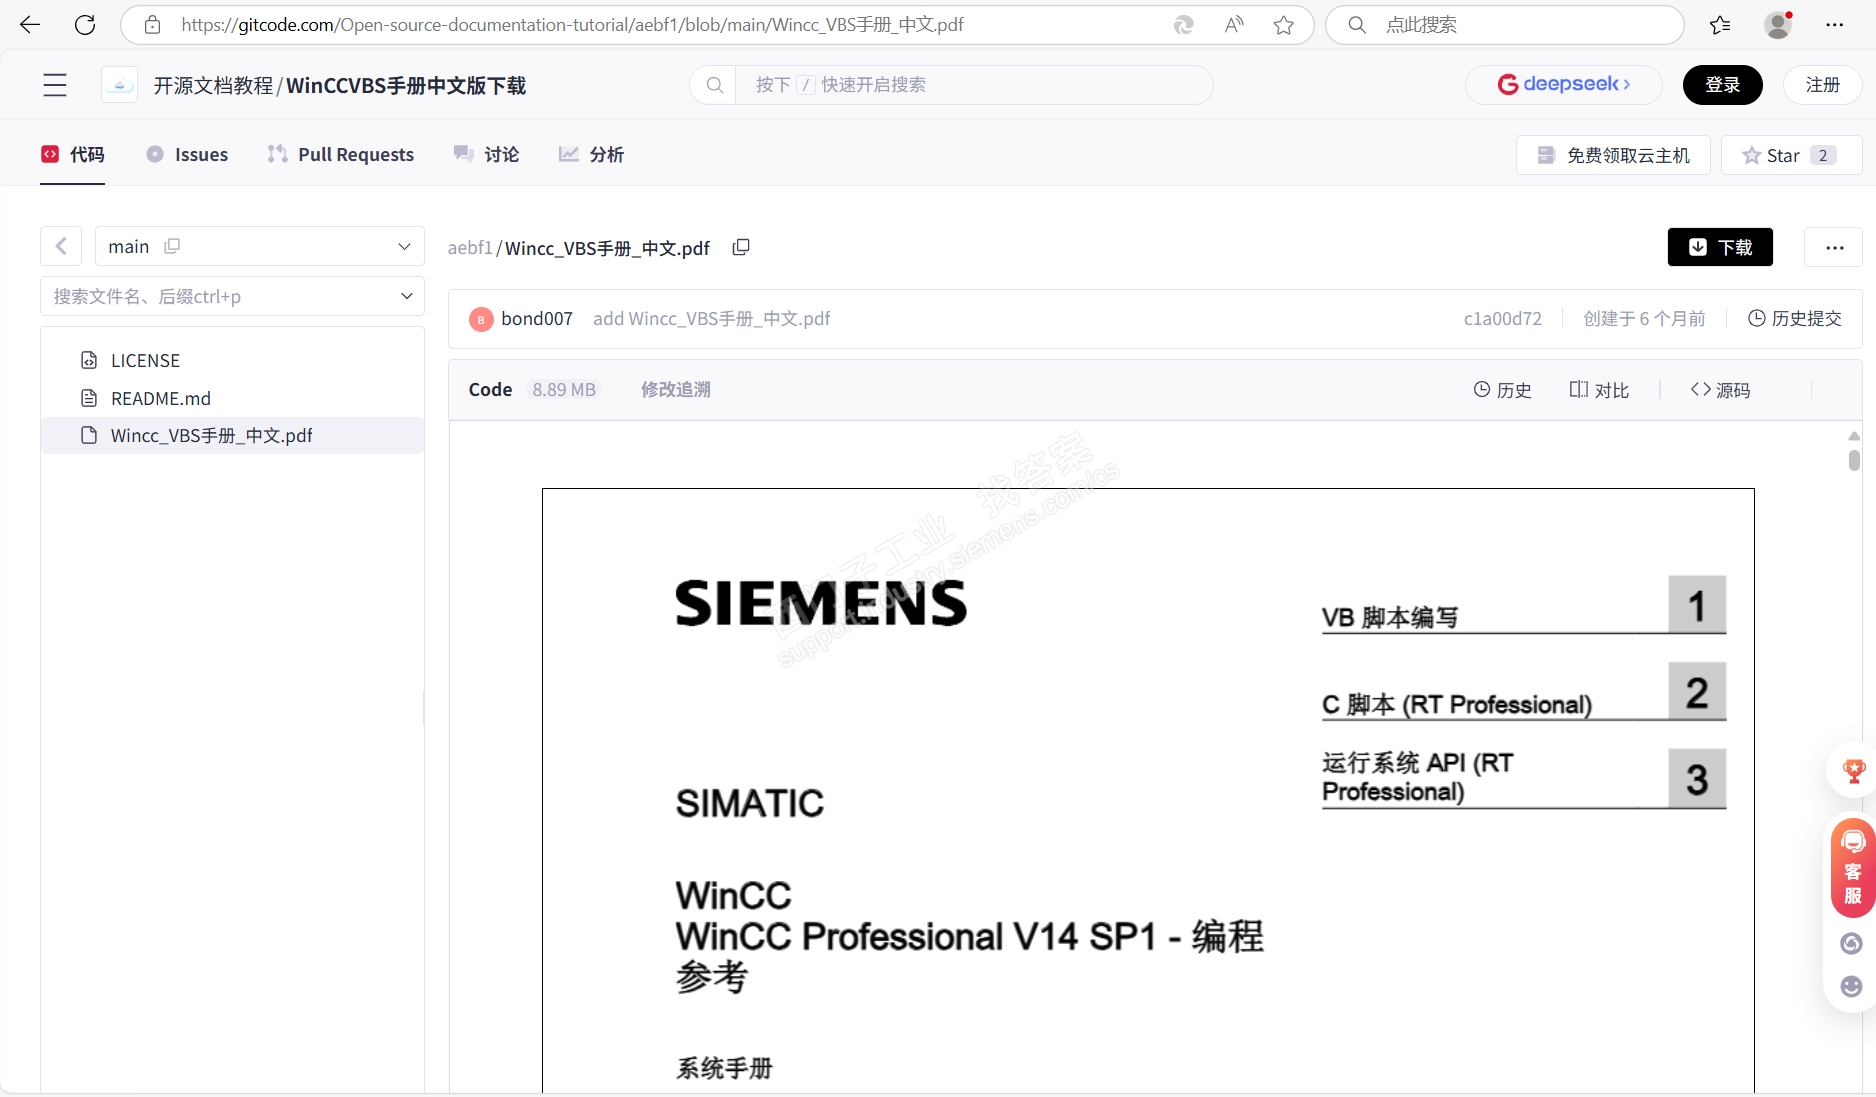Expand the file search dropdown arrow
The image size is (1876, 1097).
[x=406, y=296]
